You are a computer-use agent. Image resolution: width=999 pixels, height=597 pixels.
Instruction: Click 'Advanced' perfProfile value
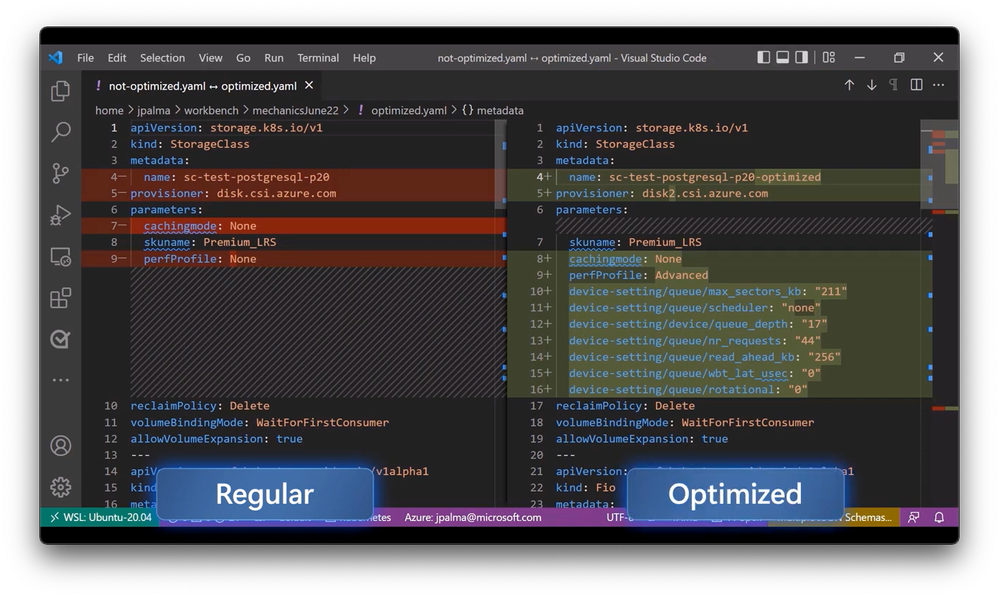(x=681, y=275)
